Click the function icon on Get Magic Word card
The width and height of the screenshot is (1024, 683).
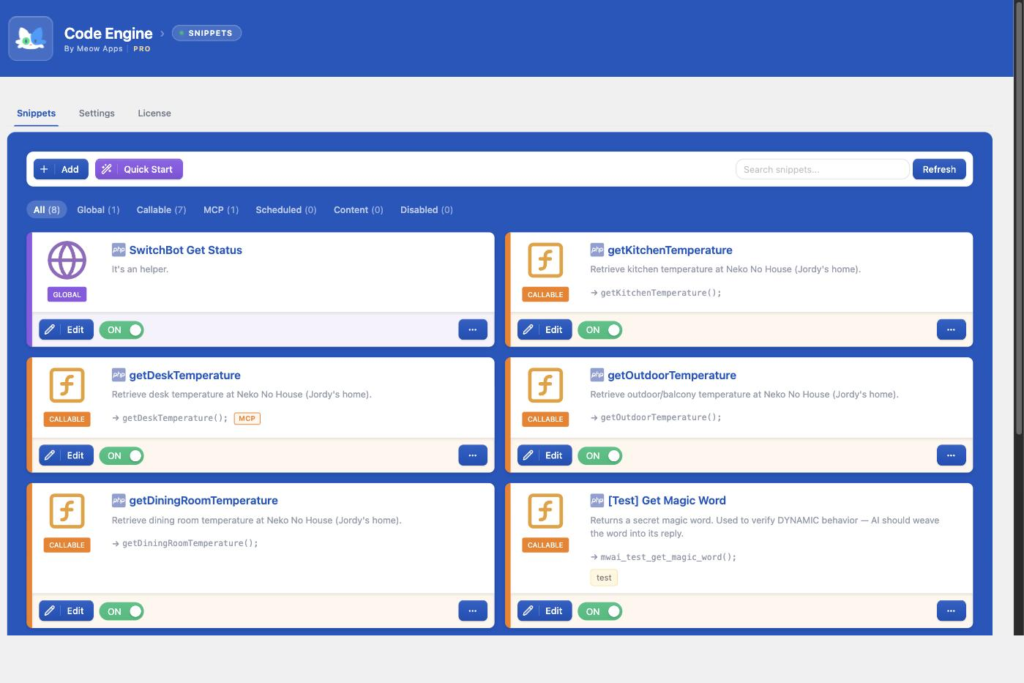coord(545,511)
